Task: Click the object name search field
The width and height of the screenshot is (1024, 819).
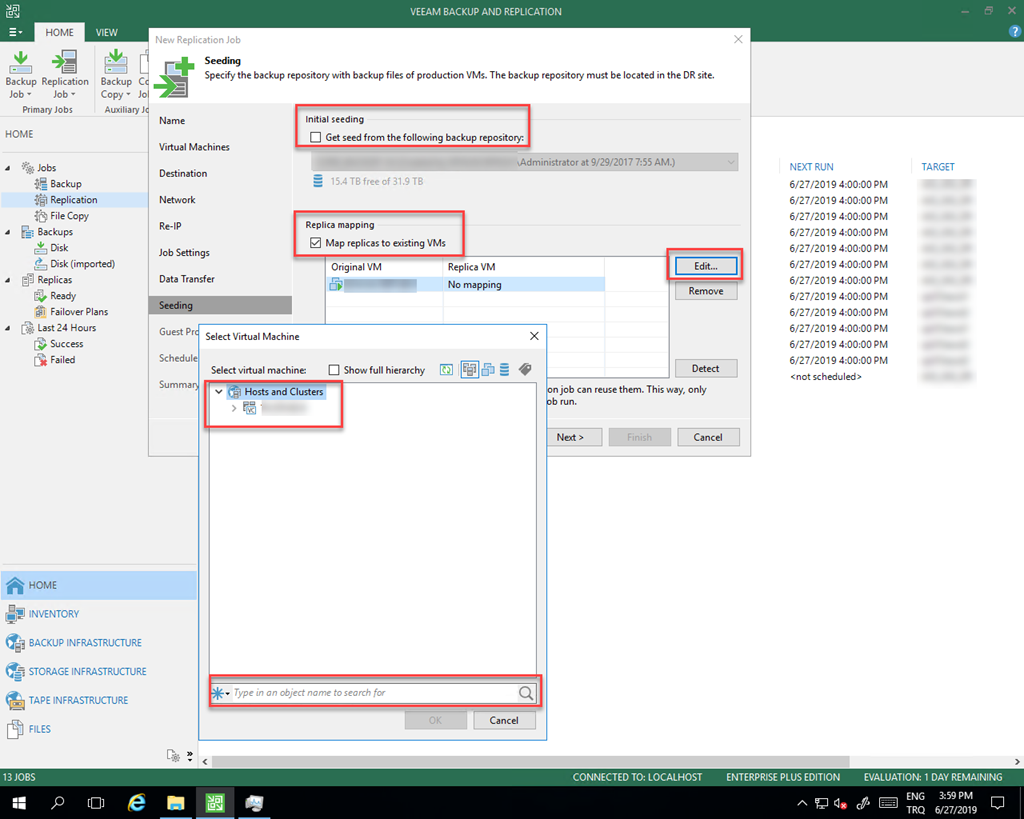Action: click(372, 693)
